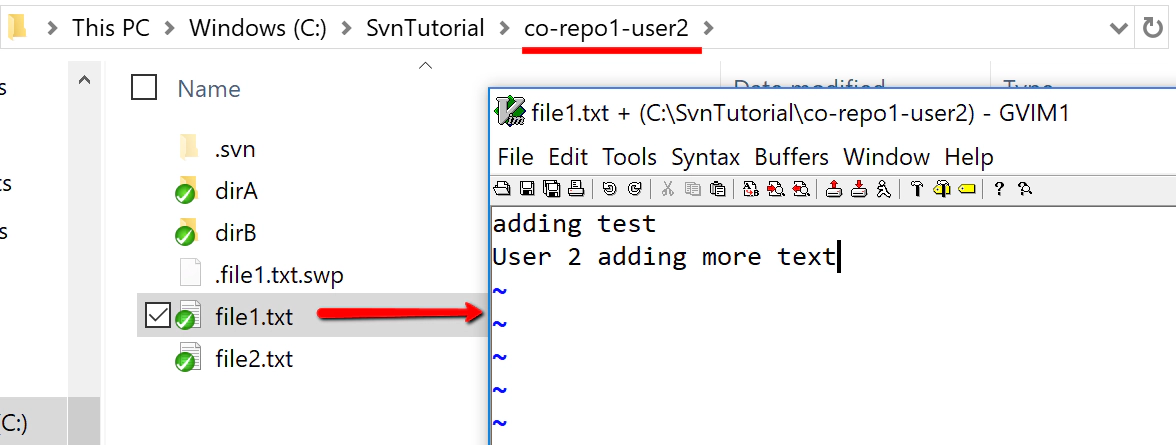This screenshot has width=1176, height=445.
Task: Click the Save Session icon in GVIM
Action: point(859,189)
